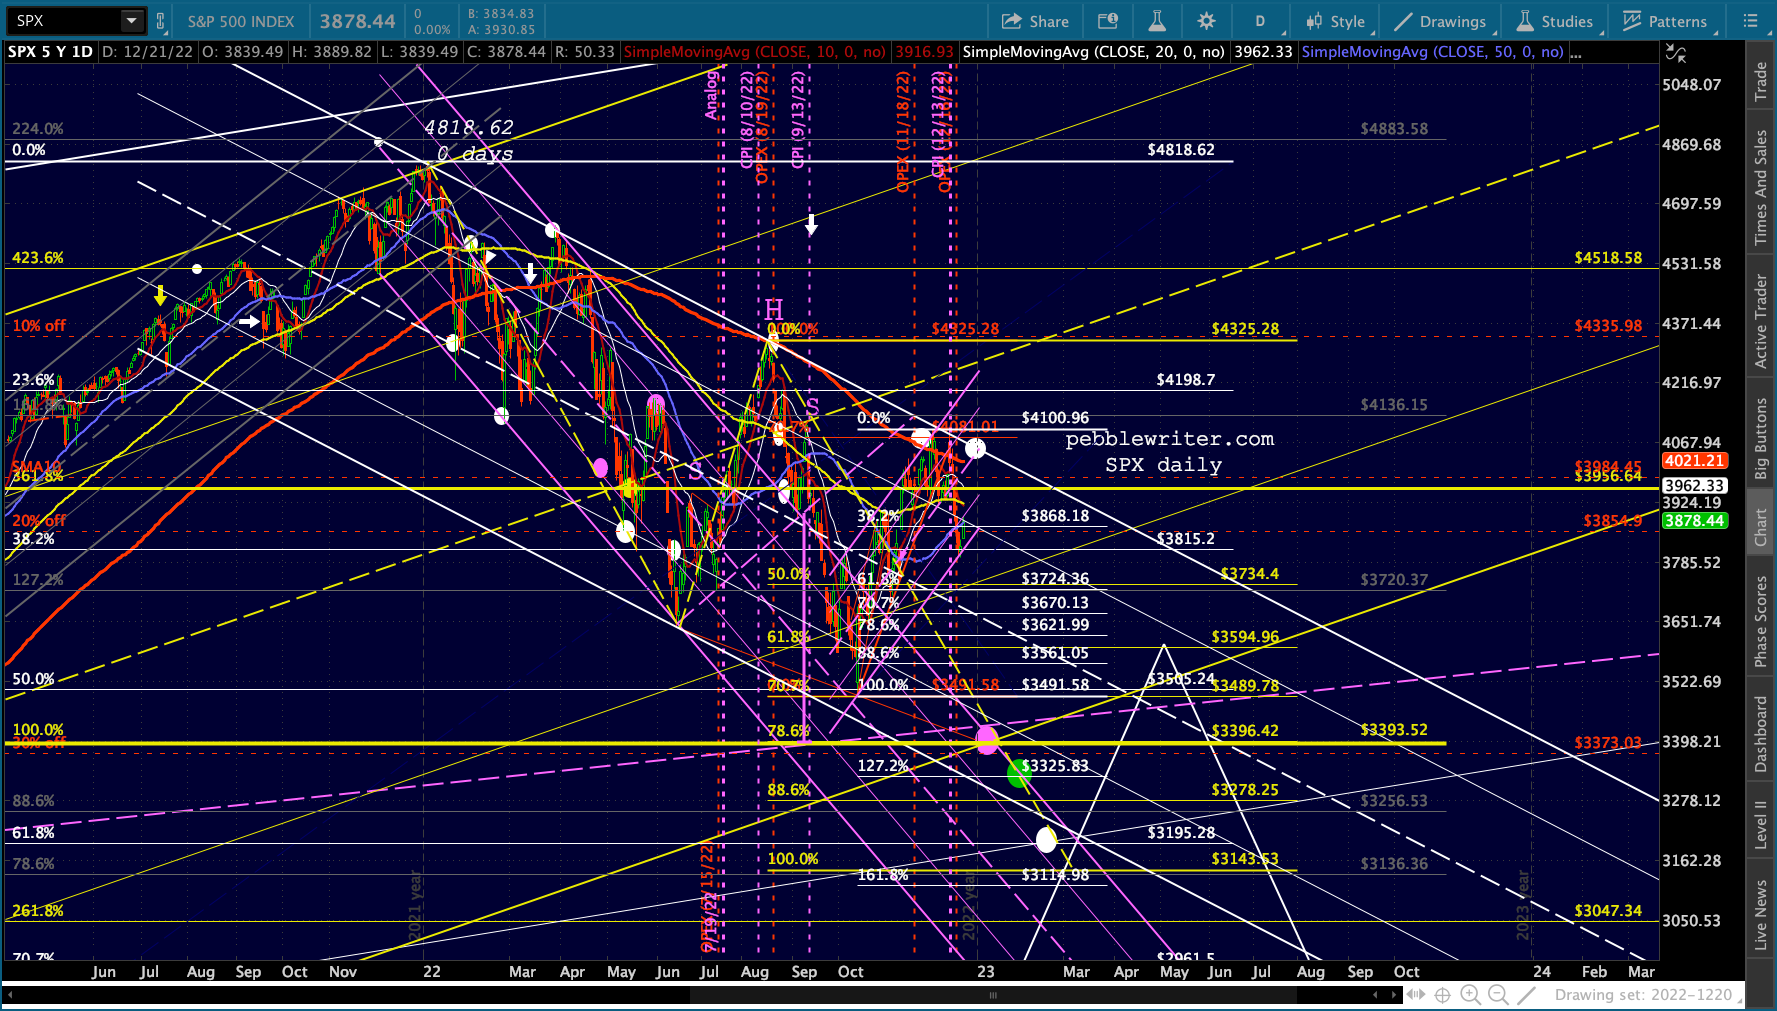Click the $4198.7 level label
Image resolution: width=1777 pixels, height=1011 pixels.
[x=1186, y=380]
